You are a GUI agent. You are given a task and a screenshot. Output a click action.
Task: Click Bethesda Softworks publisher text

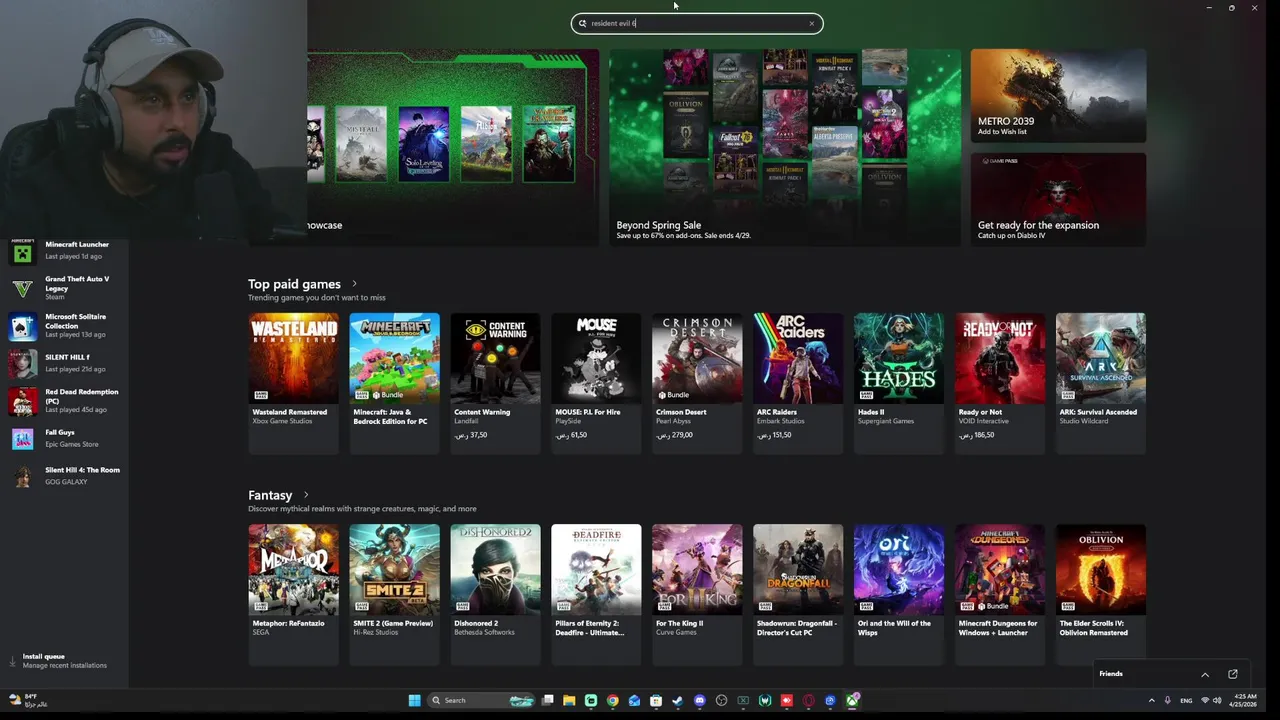[484, 632]
